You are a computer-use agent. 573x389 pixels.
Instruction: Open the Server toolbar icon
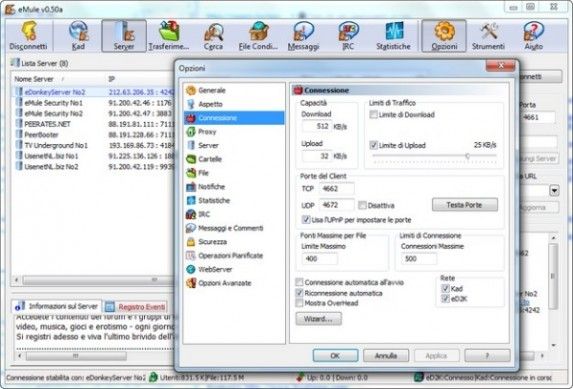(124, 35)
